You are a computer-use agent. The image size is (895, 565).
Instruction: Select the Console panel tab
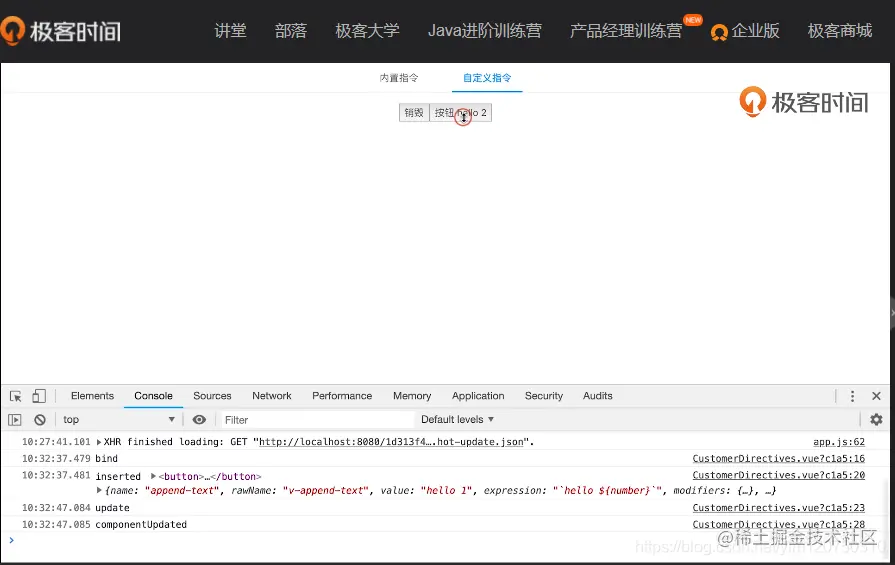point(154,396)
